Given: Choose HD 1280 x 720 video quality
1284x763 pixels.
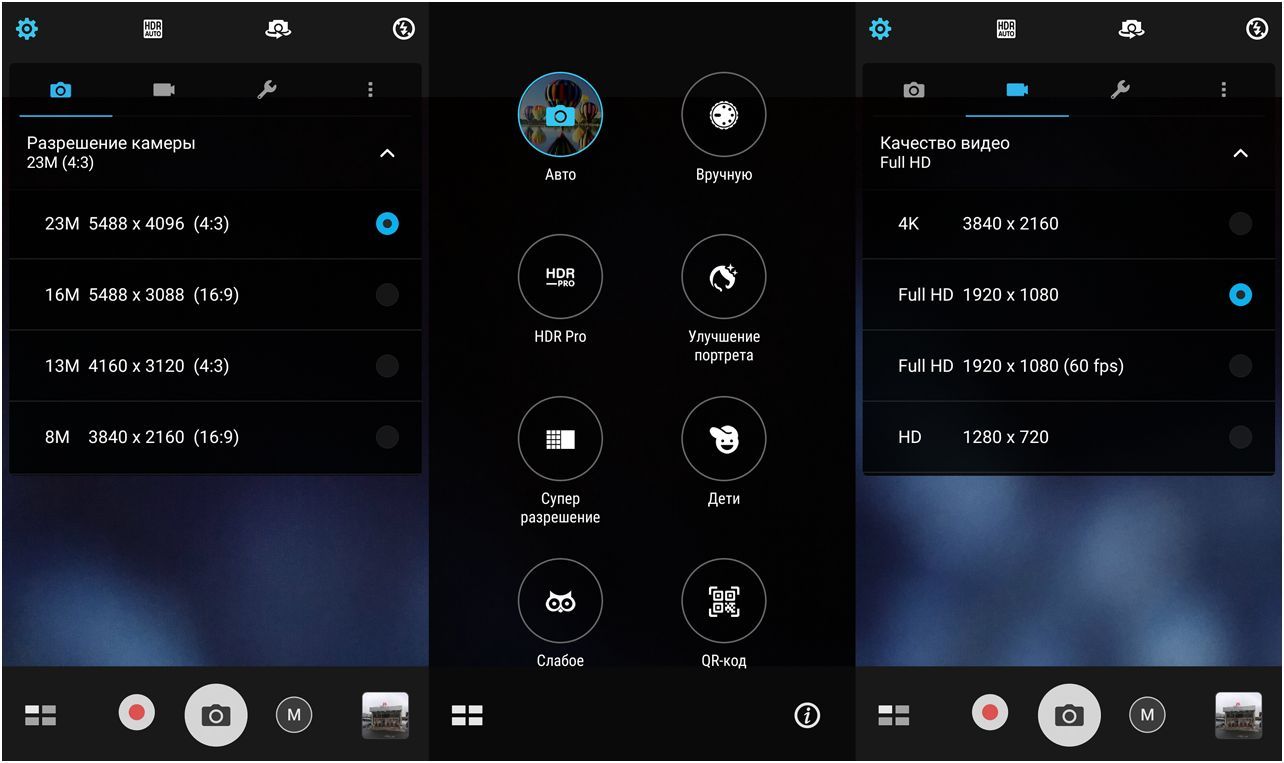Looking at the screenshot, I should point(1240,437).
